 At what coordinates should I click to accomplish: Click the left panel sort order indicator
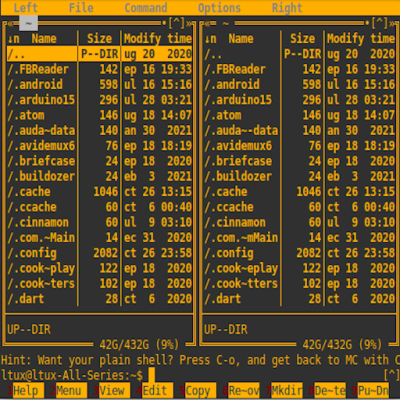point(13,39)
